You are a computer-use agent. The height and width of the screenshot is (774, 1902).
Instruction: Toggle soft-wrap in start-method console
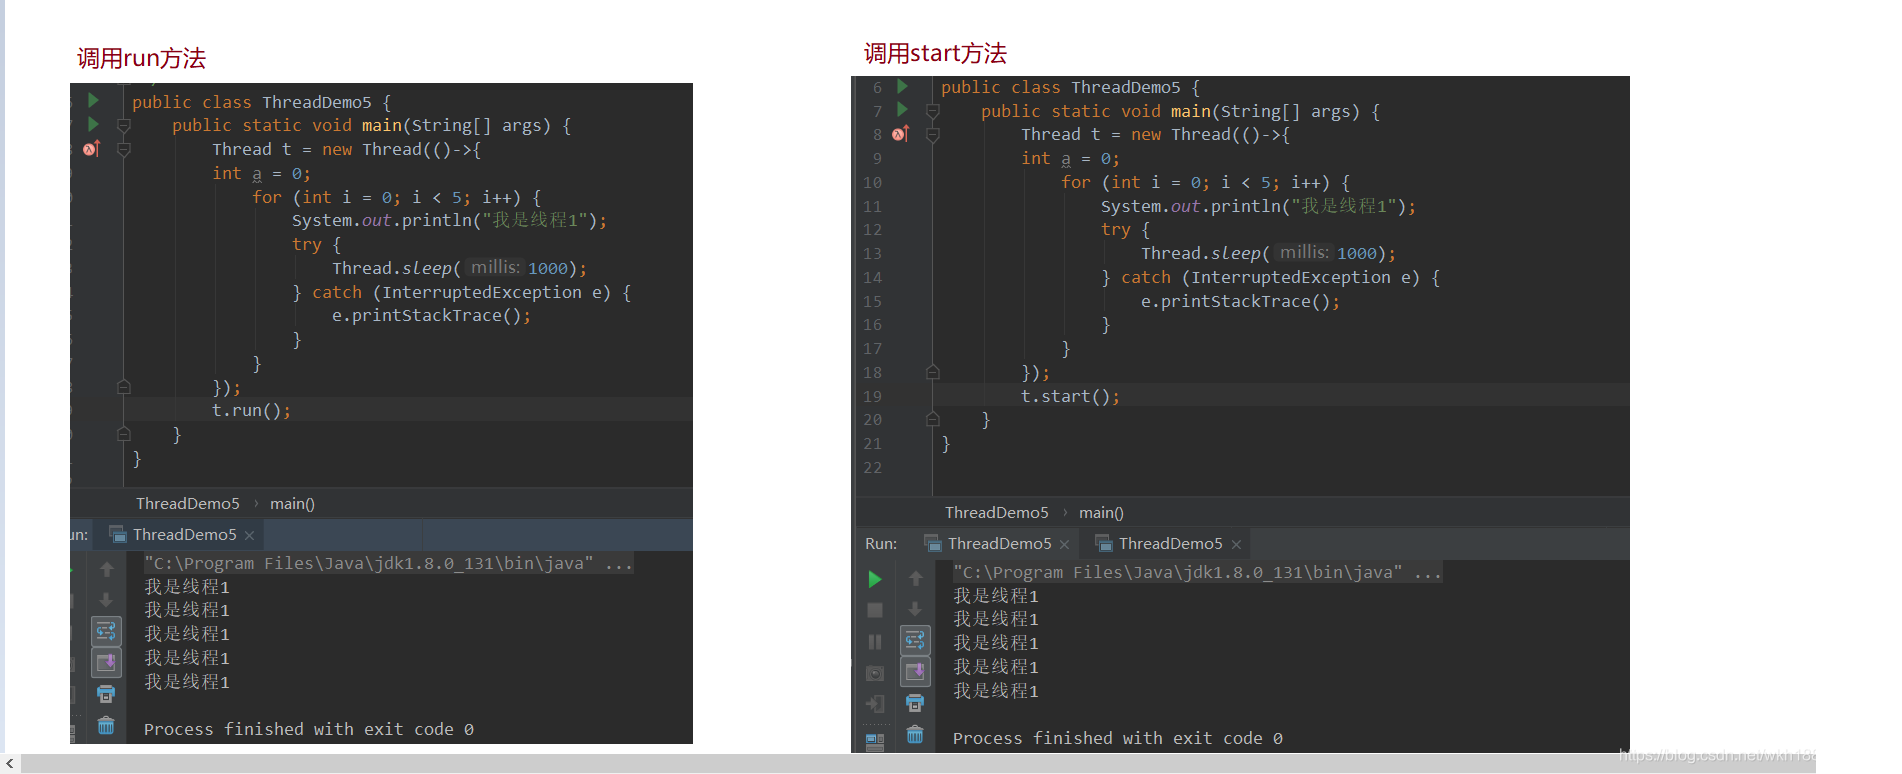pos(915,640)
